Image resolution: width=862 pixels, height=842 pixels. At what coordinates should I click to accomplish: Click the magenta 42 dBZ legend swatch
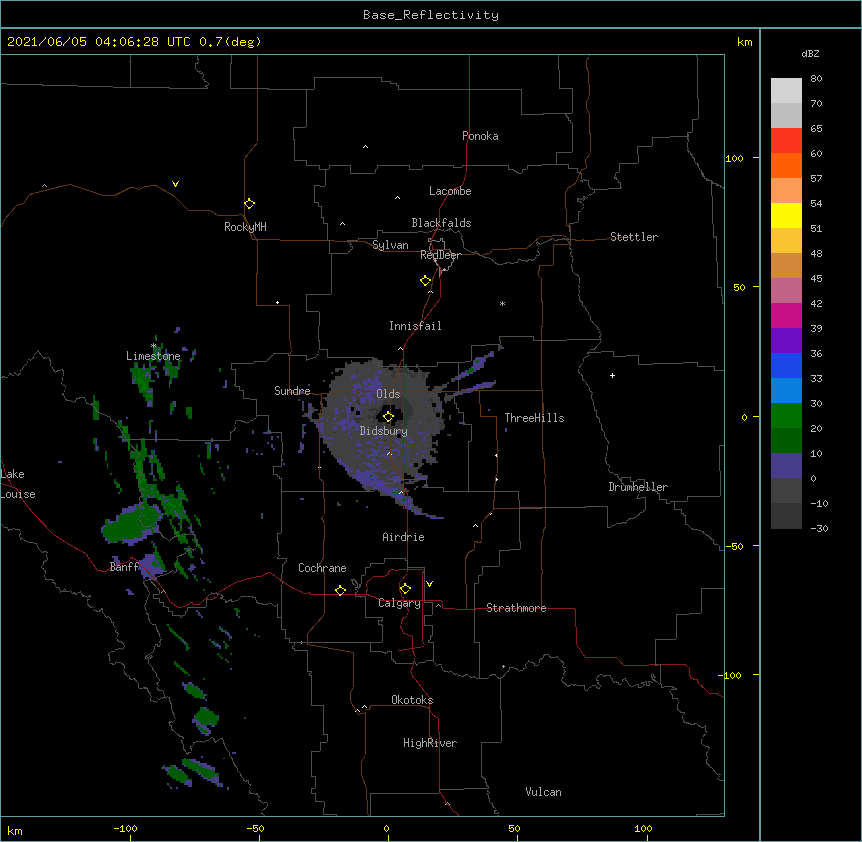(786, 315)
